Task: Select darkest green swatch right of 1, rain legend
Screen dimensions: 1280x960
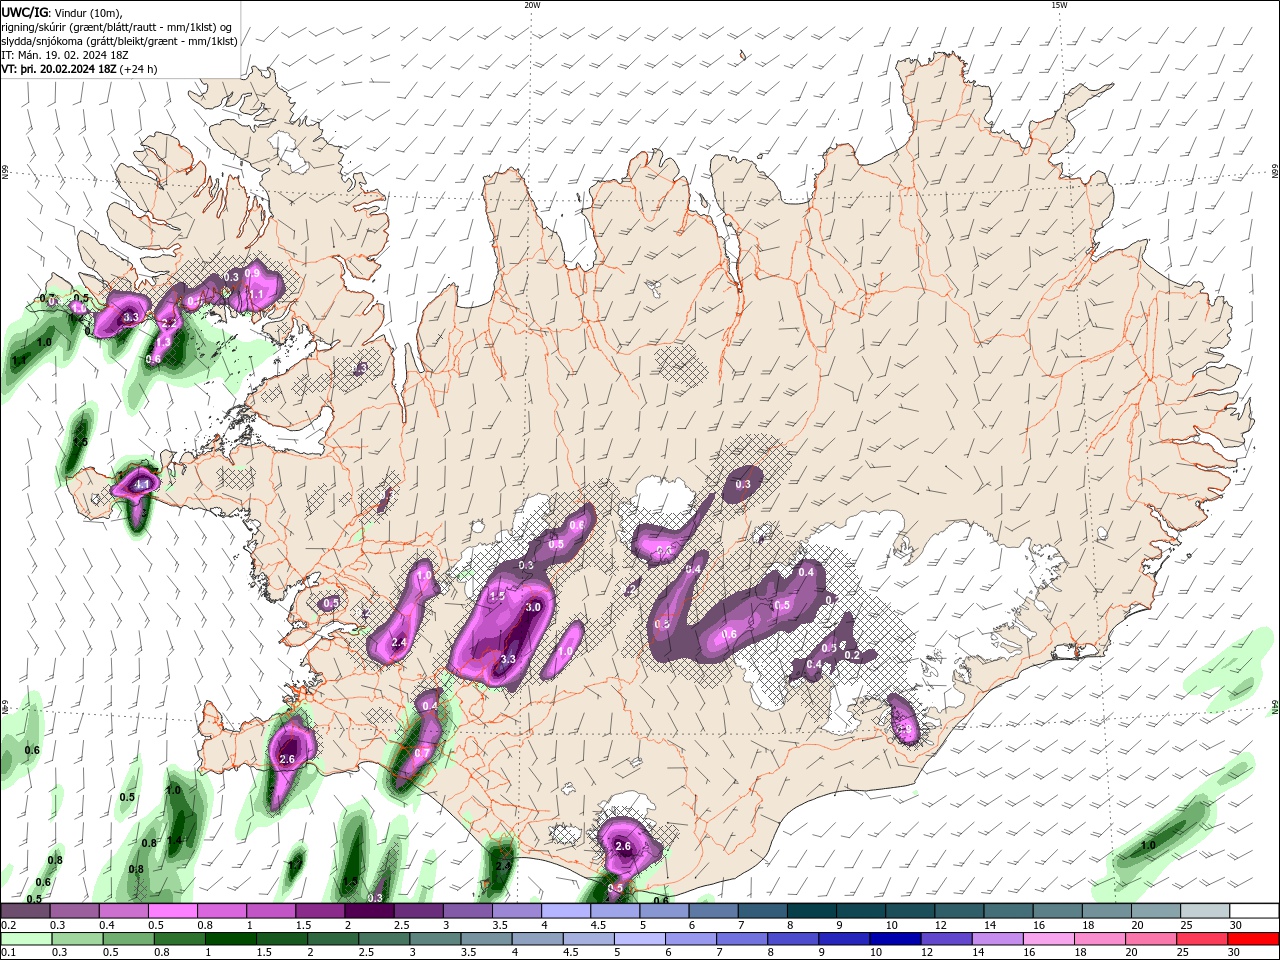Action: click(230, 939)
